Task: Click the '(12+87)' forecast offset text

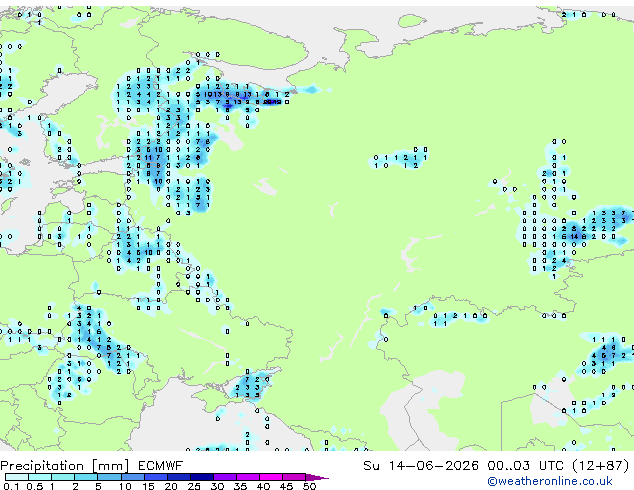Action: (601, 466)
